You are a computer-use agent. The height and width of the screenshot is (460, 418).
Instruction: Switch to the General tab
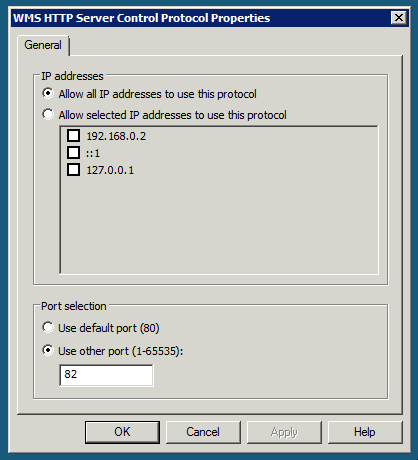pos(43,45)
